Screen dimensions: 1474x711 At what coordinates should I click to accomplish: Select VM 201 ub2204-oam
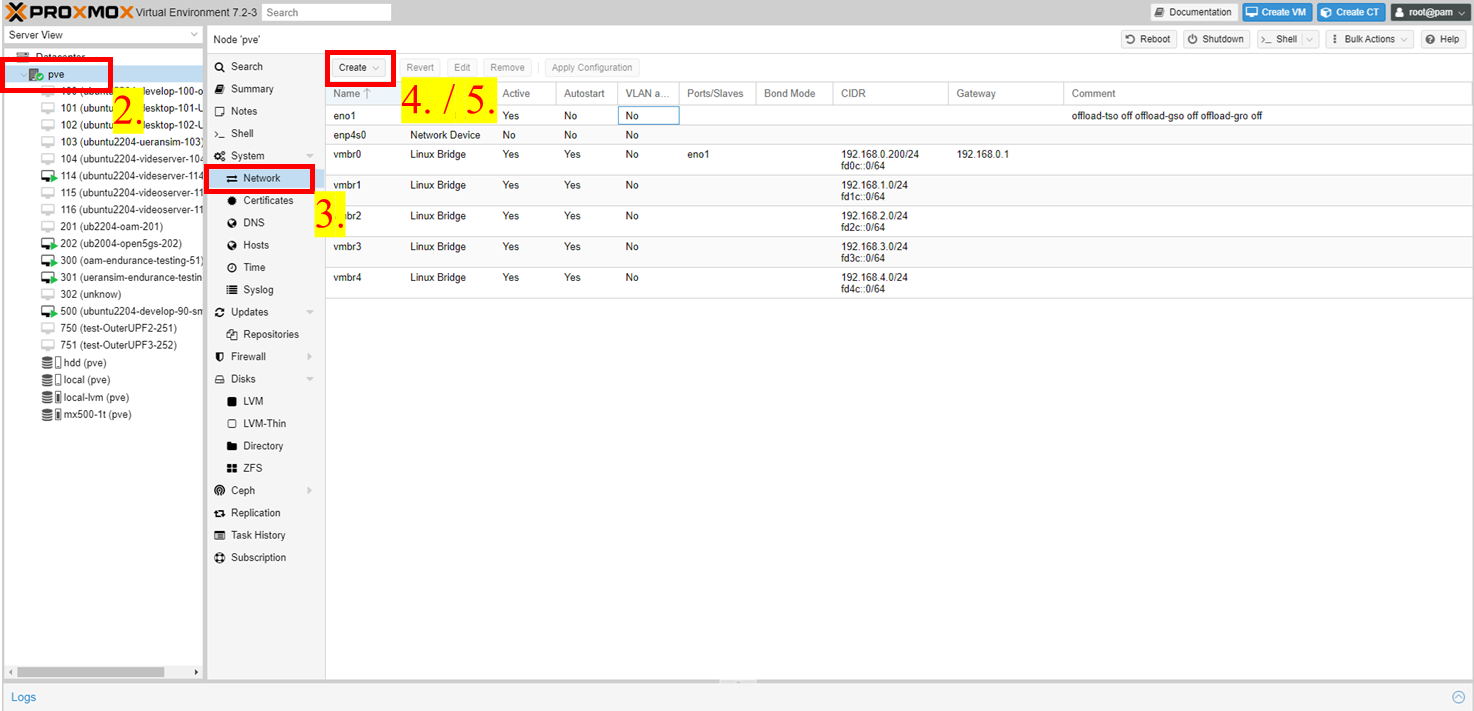[x=100, y=227]
